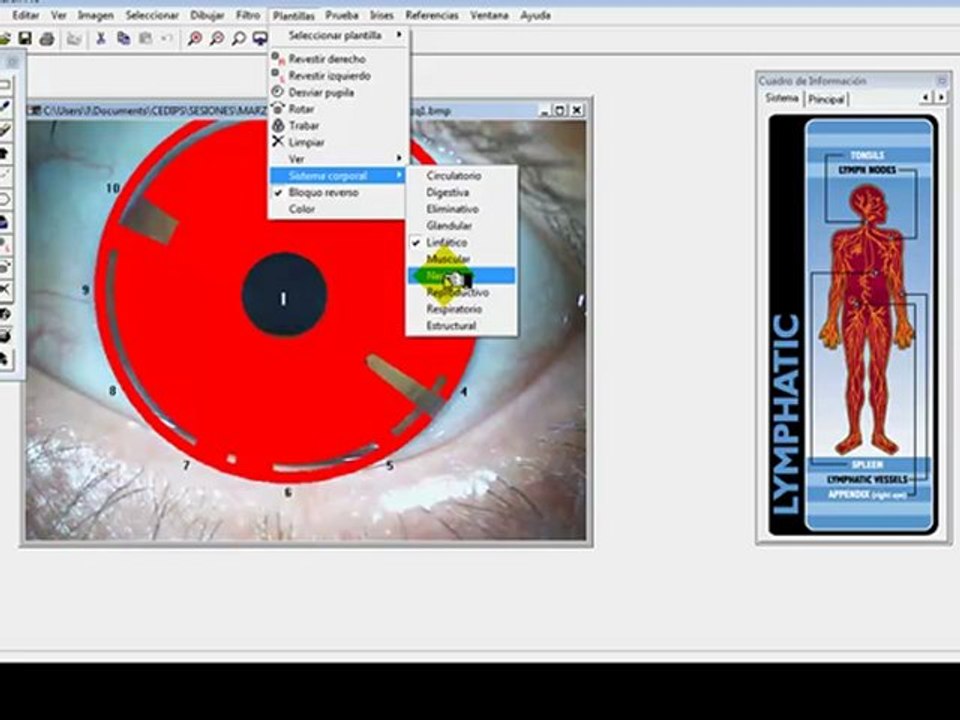Maximize the iris image window

coord(560,111)
